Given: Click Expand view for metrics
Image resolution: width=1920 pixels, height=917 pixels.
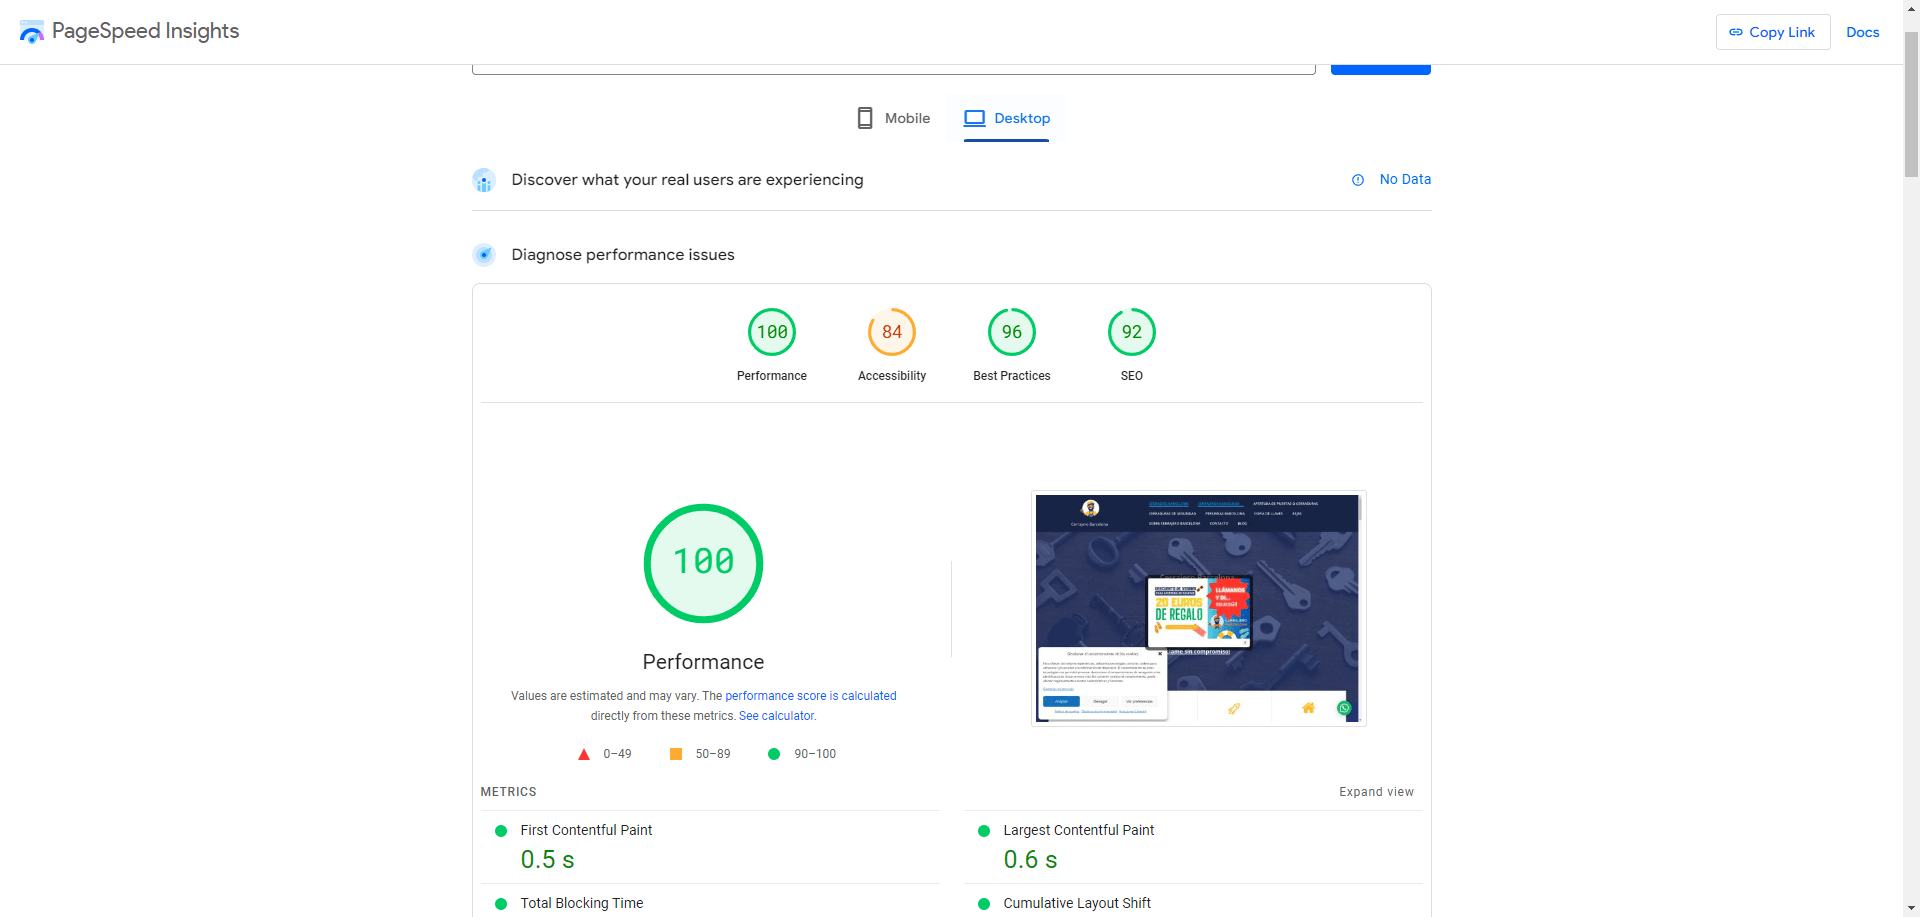Looking at the screenshot, I should pyautogui.click(x=1376, y=792).
